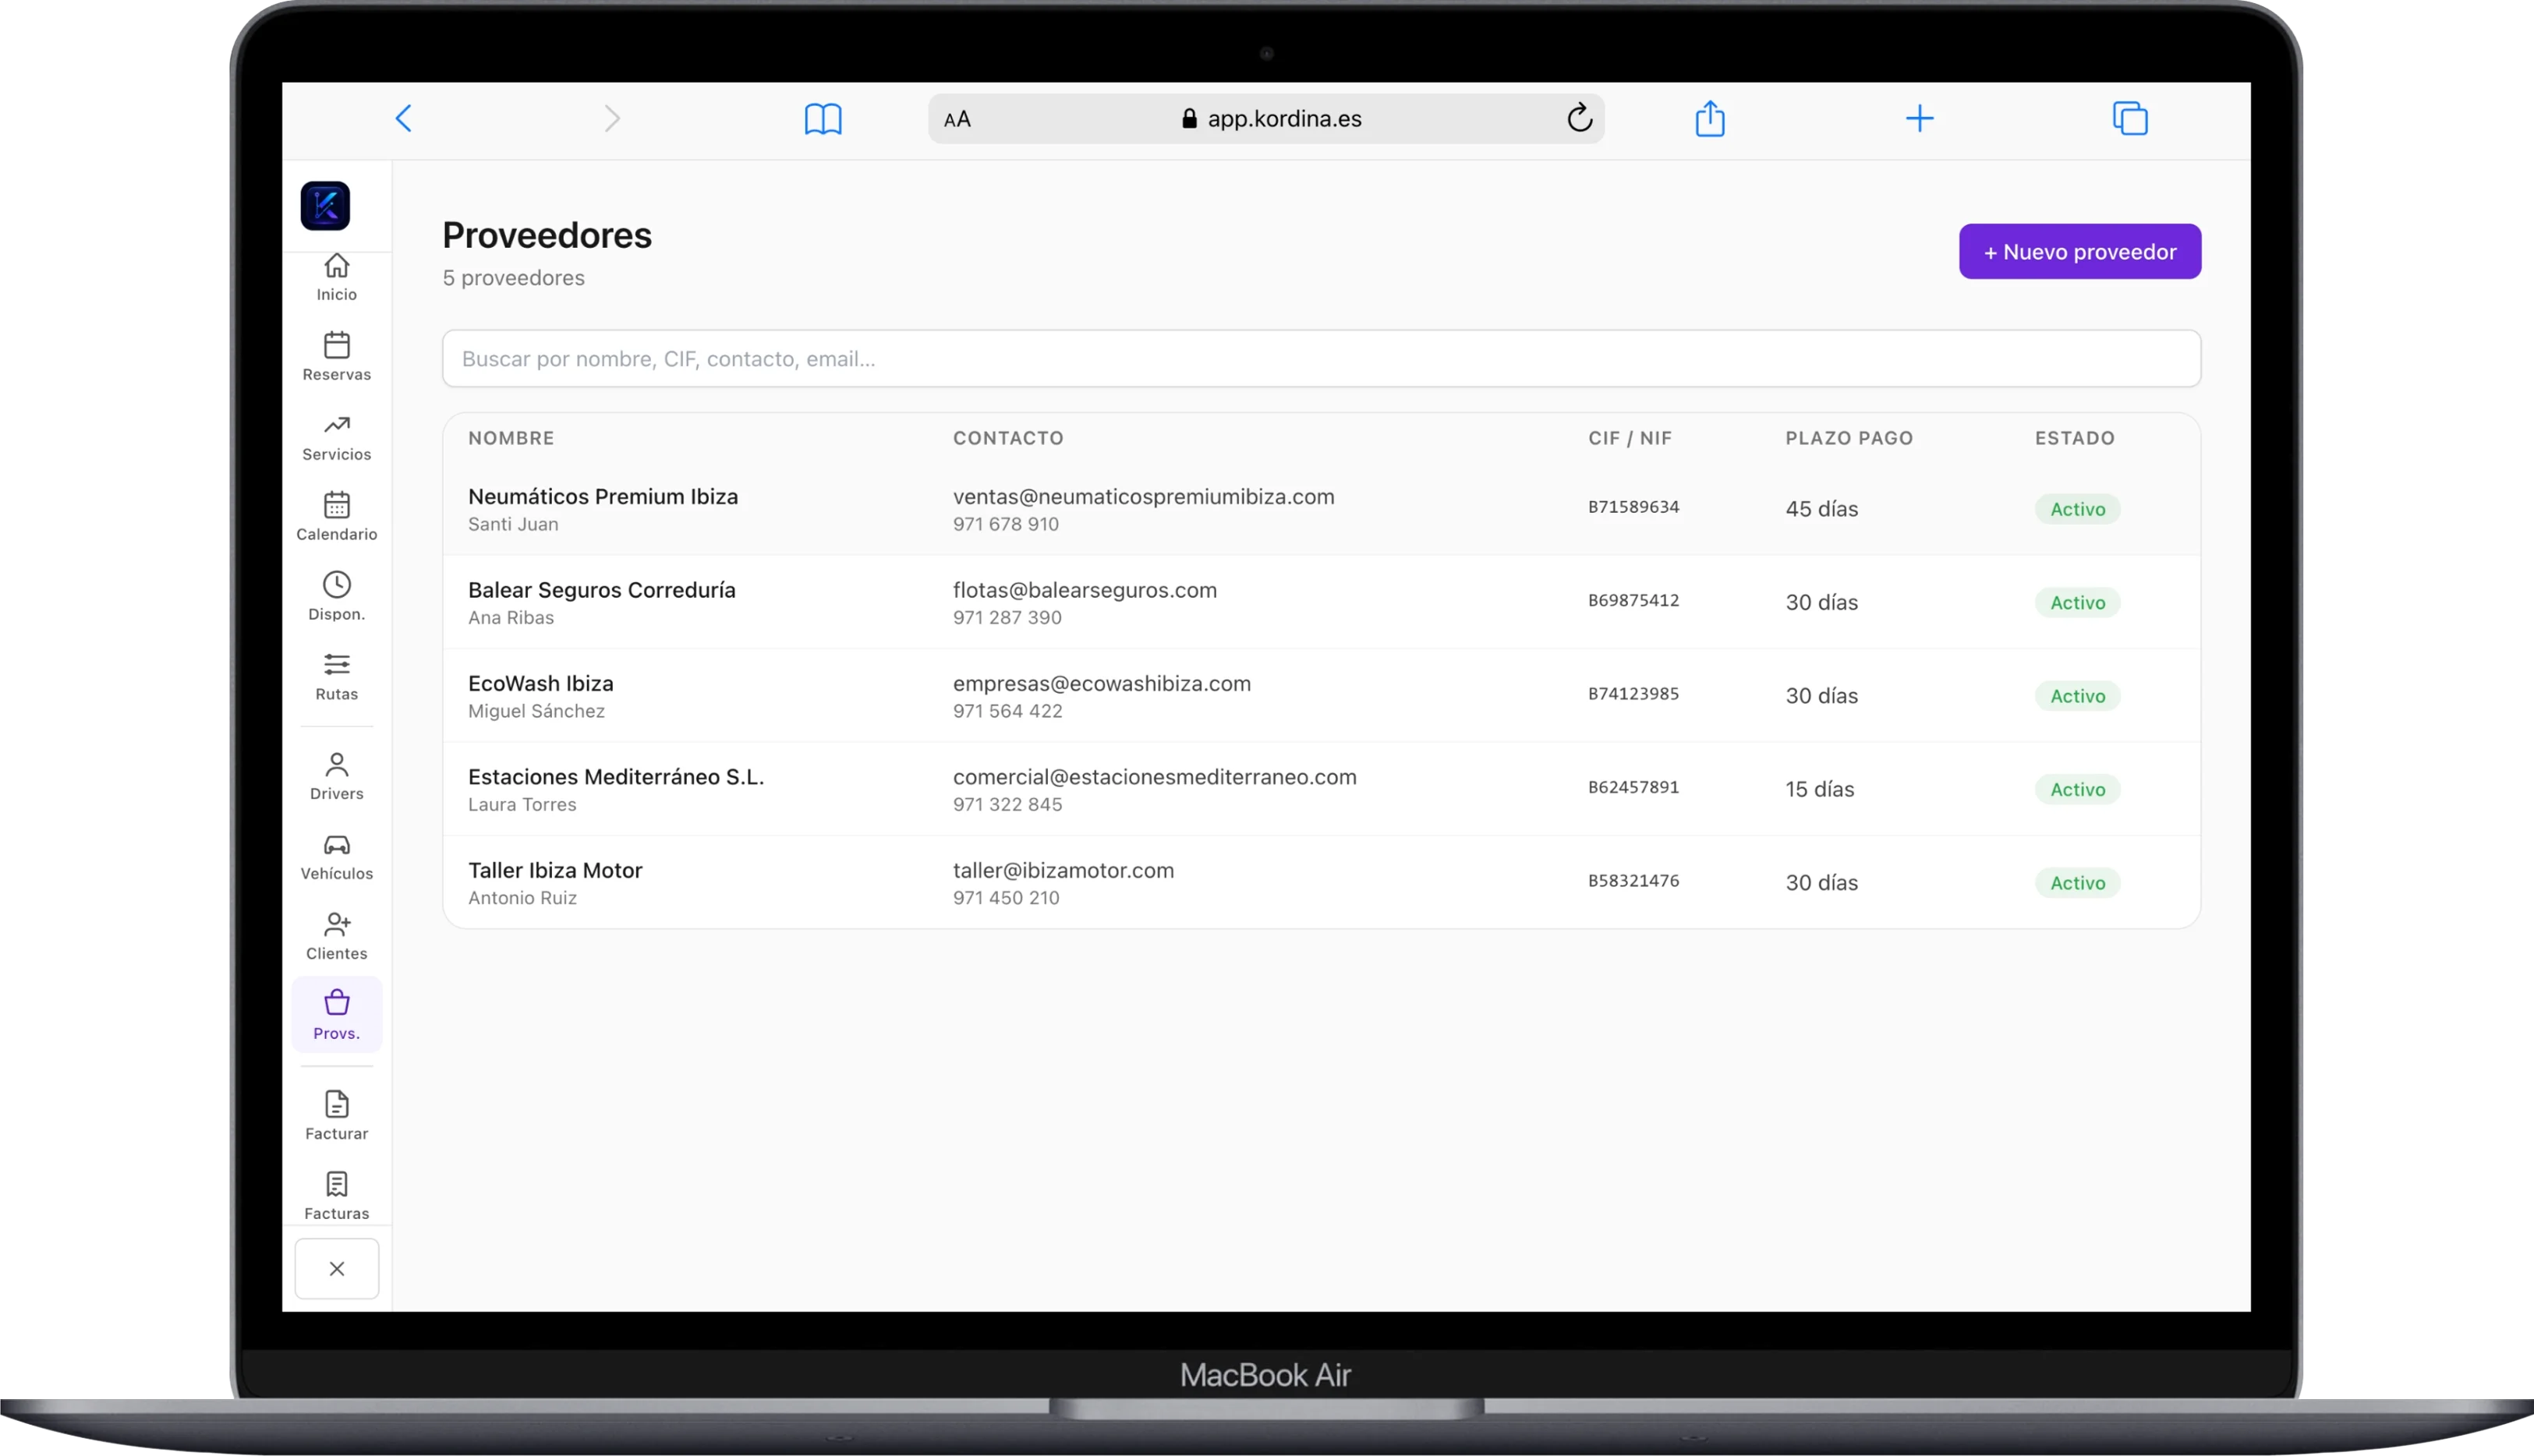2534x1456 pixels.
Task: Reload the page in the address bar
Action: tap(1579, 118)
